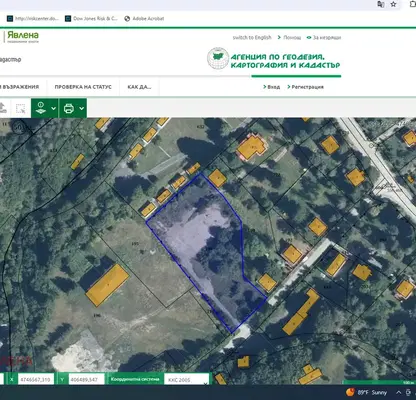
Task: Click the translate page icon
Action: click(380, 4)
